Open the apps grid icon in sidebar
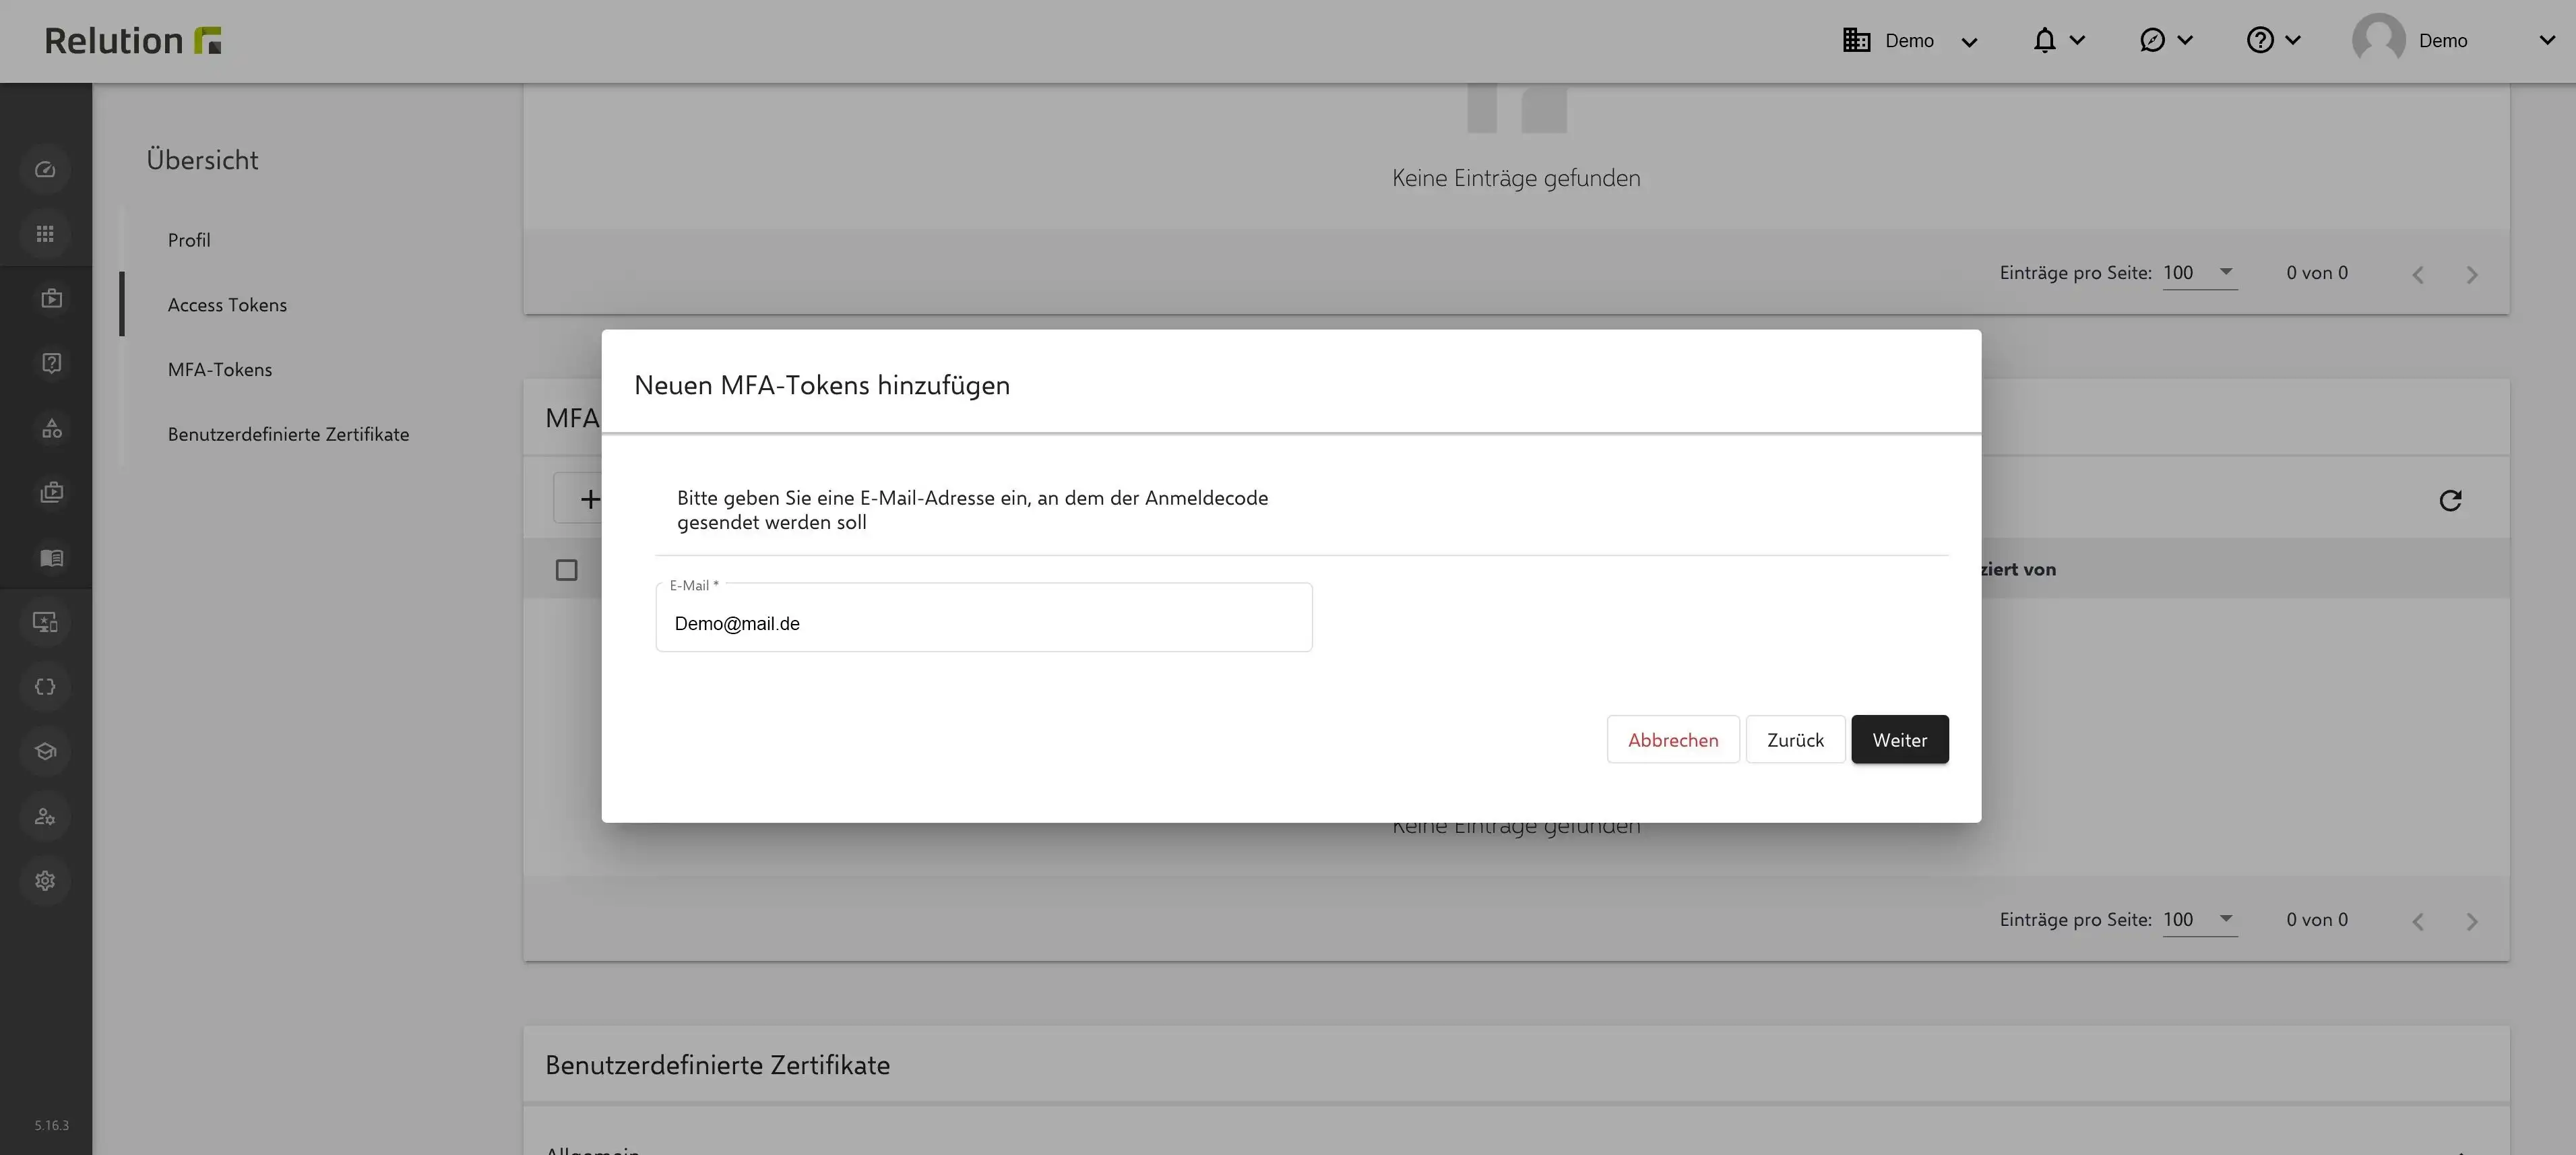The height and width of the screenshot is (1155, 2576). coord(45,234)
